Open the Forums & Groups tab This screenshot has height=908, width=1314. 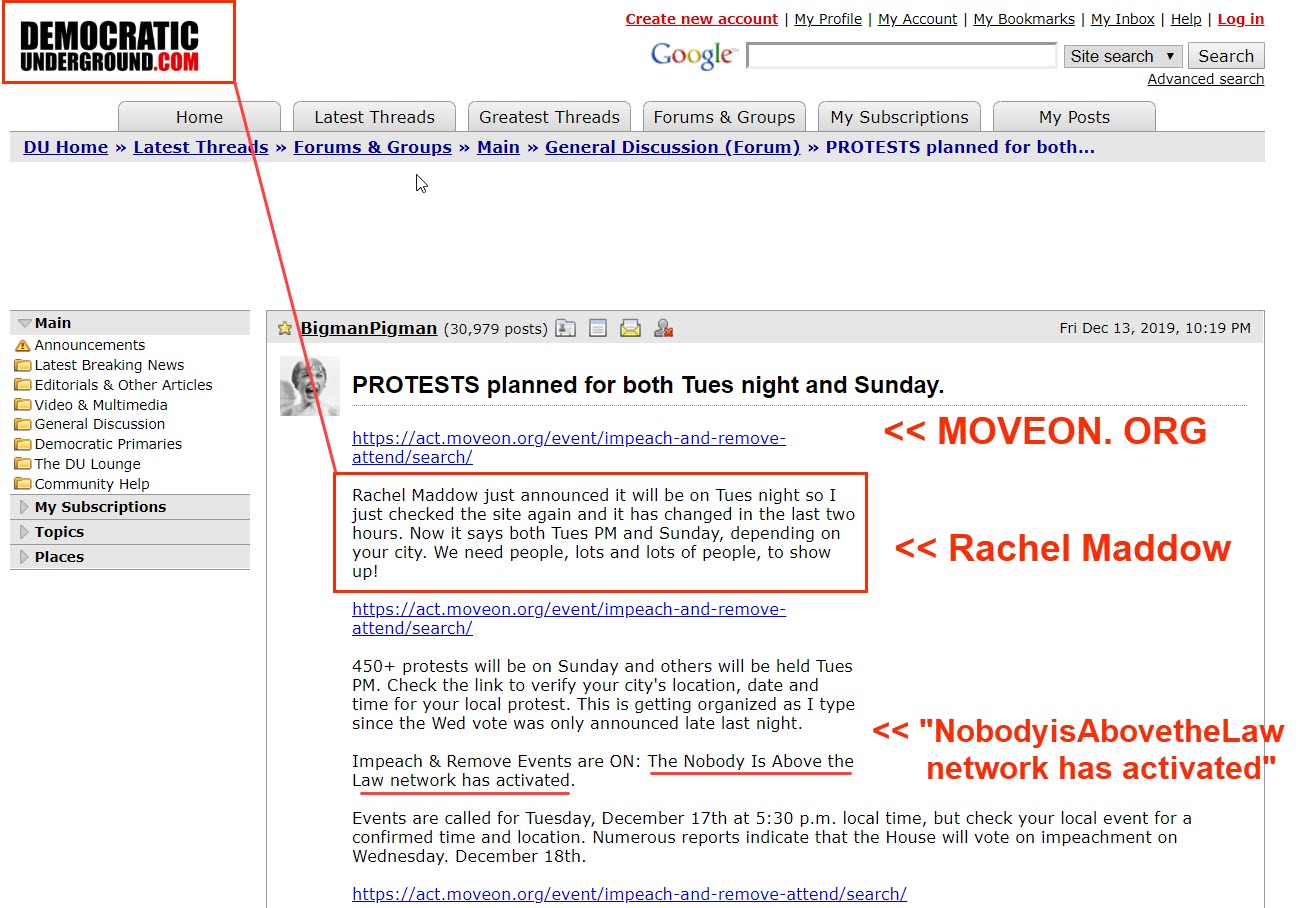click(724, 117)
